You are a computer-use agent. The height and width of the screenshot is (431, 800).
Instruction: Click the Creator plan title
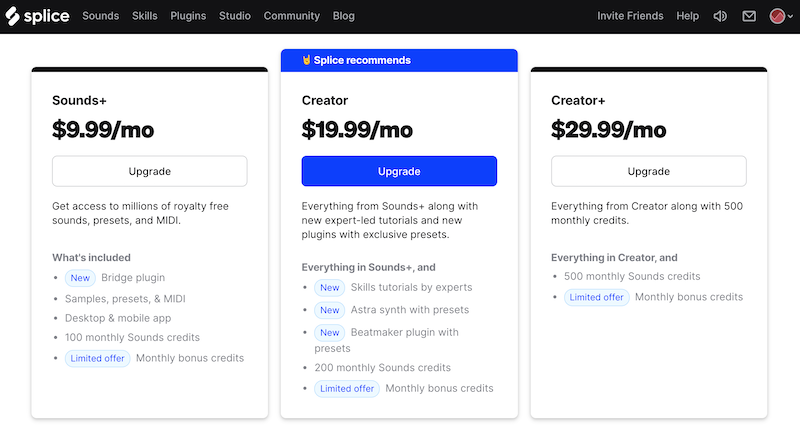pyautogui.click(x=324, y=100)
